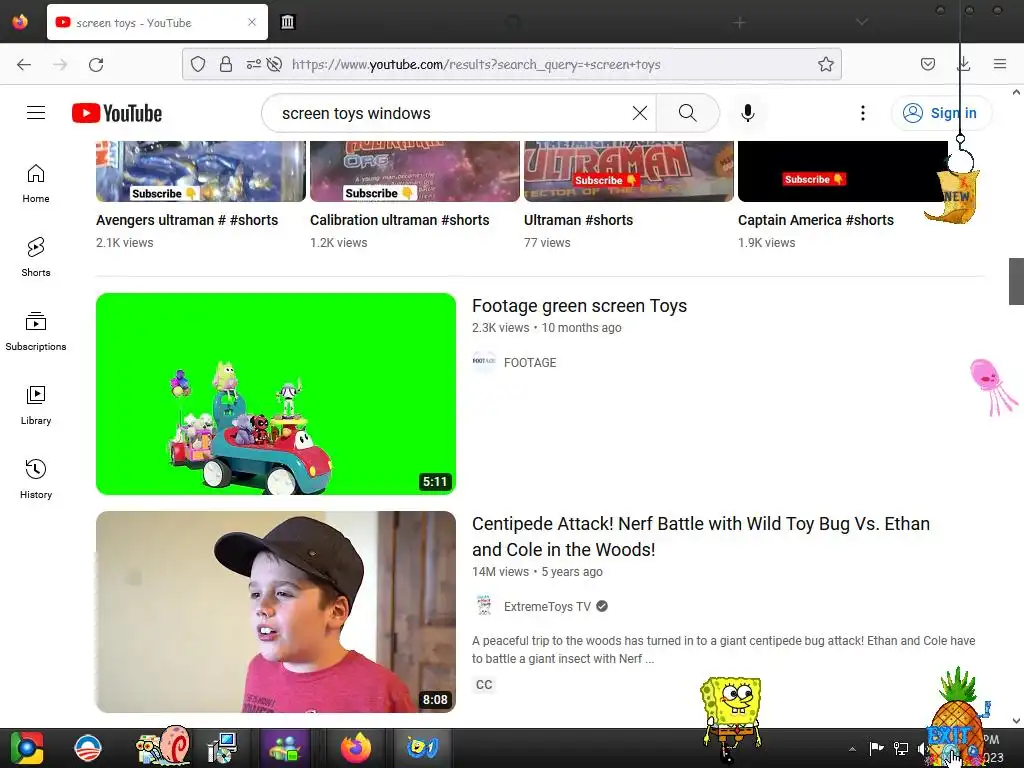1024x768 pixels.
Task: Clear the search query with the X icon
Action: click(640, 113)
